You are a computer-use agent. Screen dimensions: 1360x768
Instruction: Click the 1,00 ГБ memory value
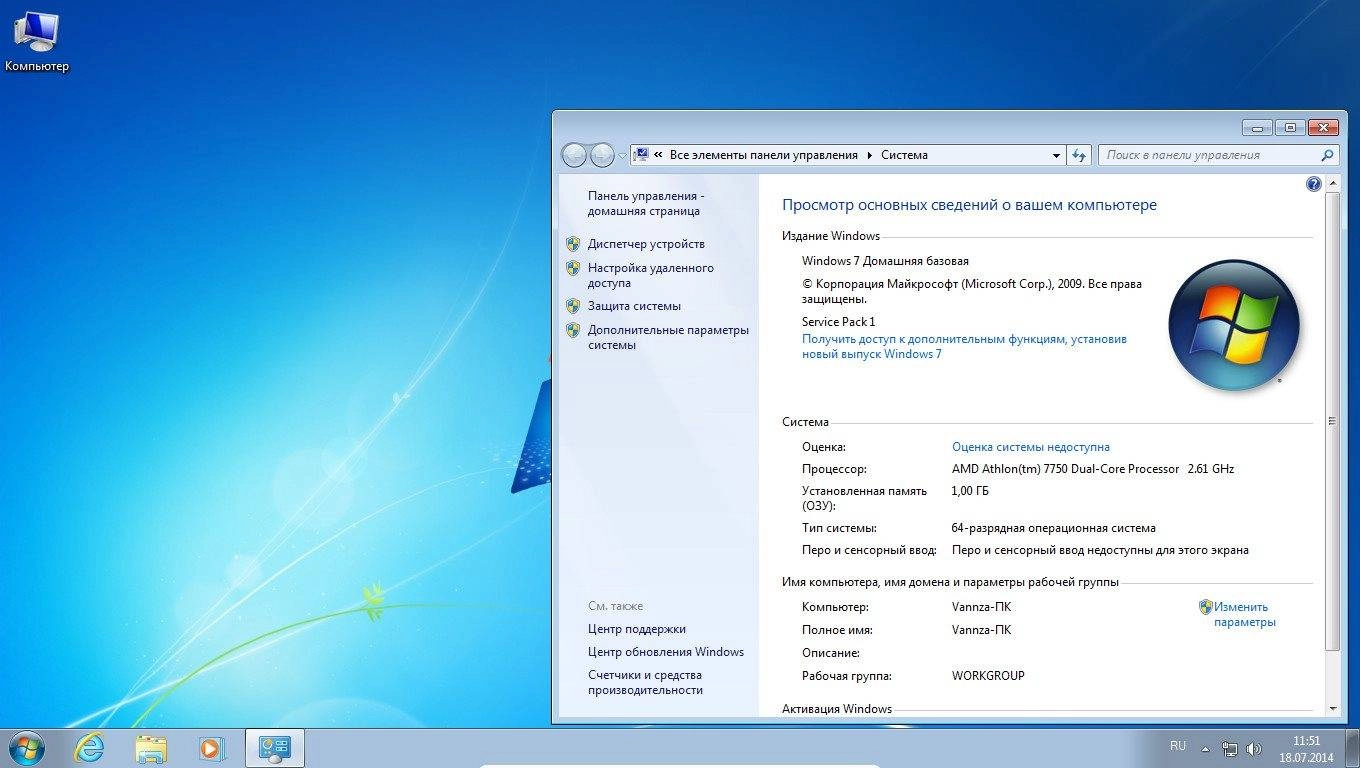pyautogui.click(x=970, y=491)
